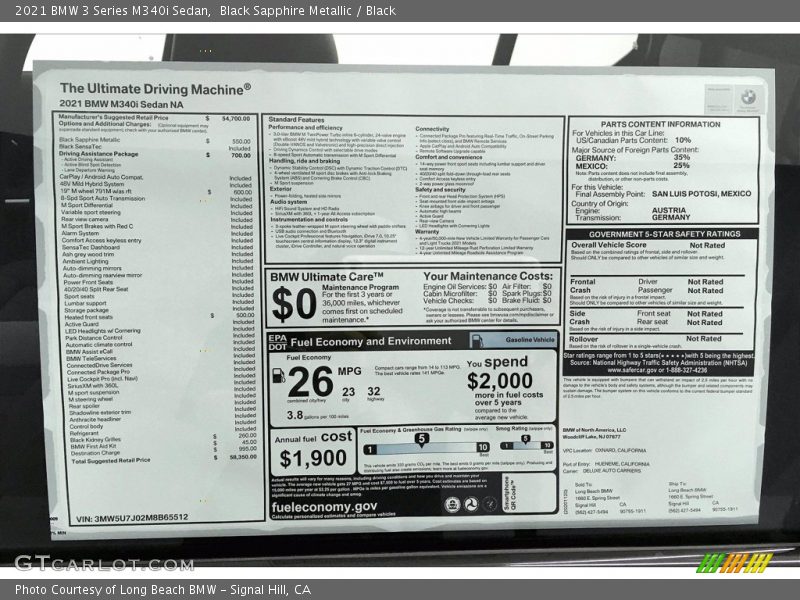Click the large '$0' maintenance figure
800x600 pixels.
click(294, 304)
